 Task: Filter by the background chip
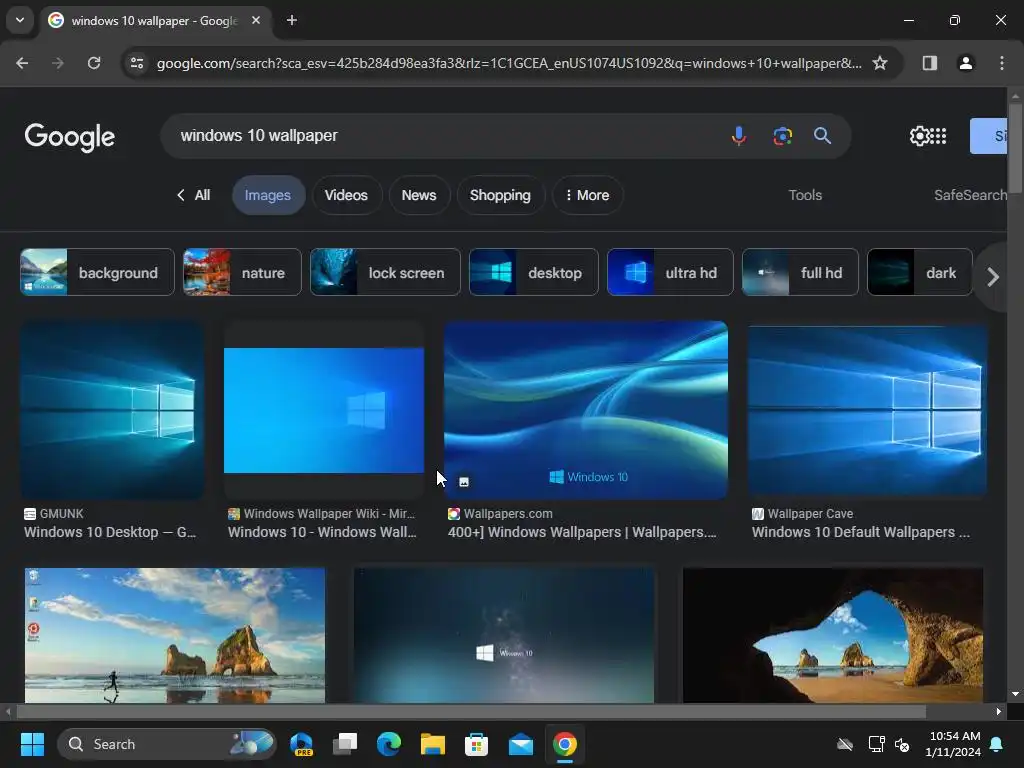point(97,272)
